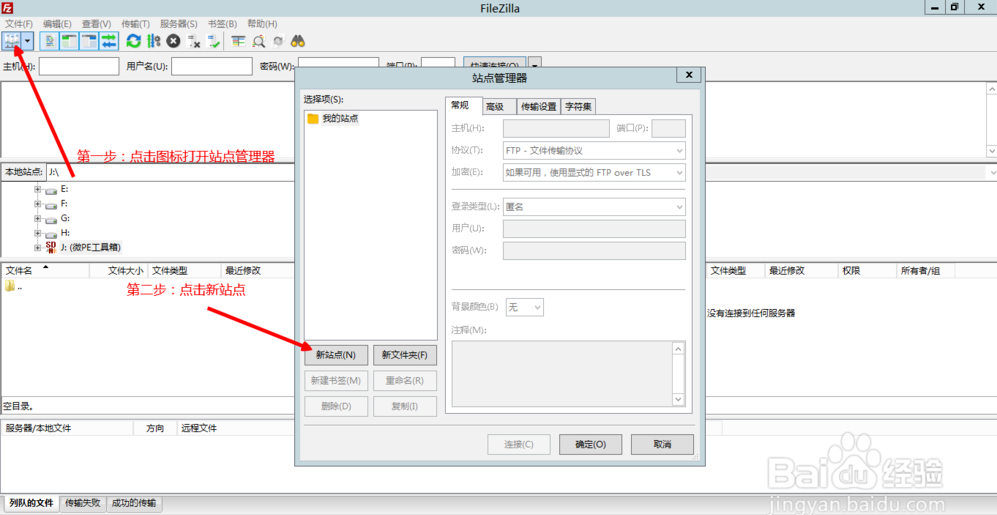Open the remote site path dropdown arrow
The image size is (997, 515).
pyautogui.click(x=991, y=172)
